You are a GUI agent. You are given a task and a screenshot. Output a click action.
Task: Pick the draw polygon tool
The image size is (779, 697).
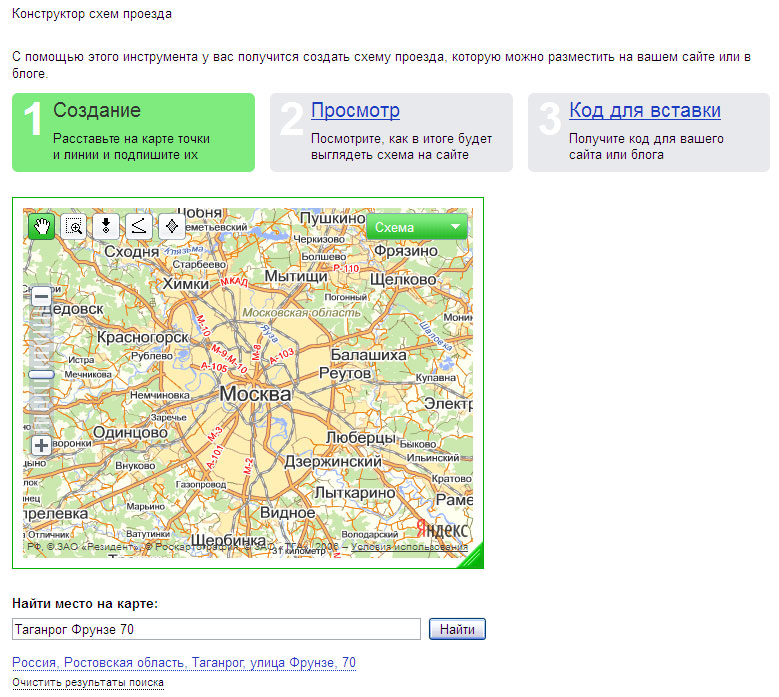(x=171, y=227)
